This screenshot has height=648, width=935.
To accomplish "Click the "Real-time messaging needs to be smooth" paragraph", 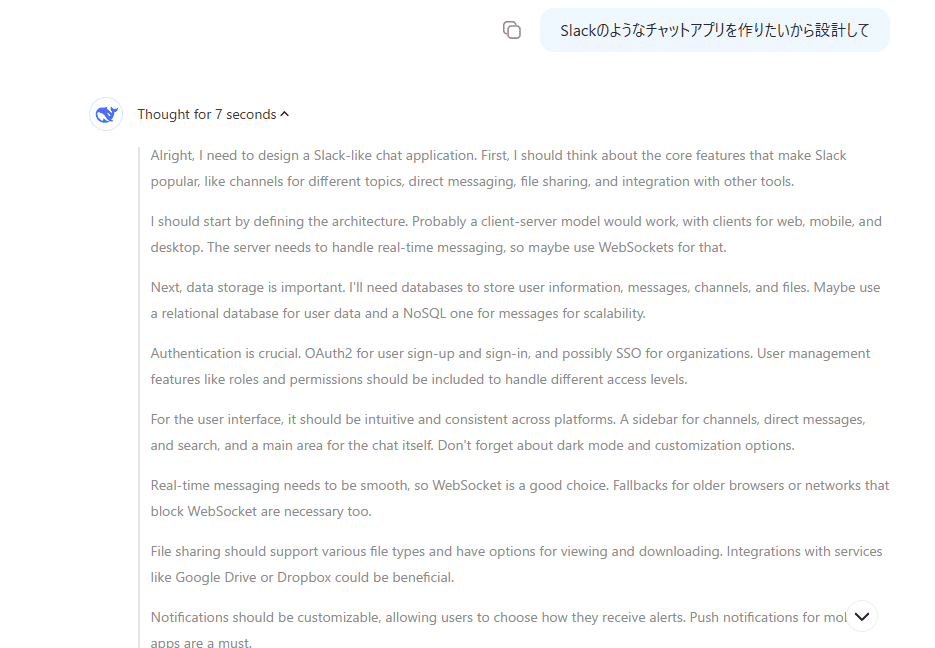I will coord(500,498).
